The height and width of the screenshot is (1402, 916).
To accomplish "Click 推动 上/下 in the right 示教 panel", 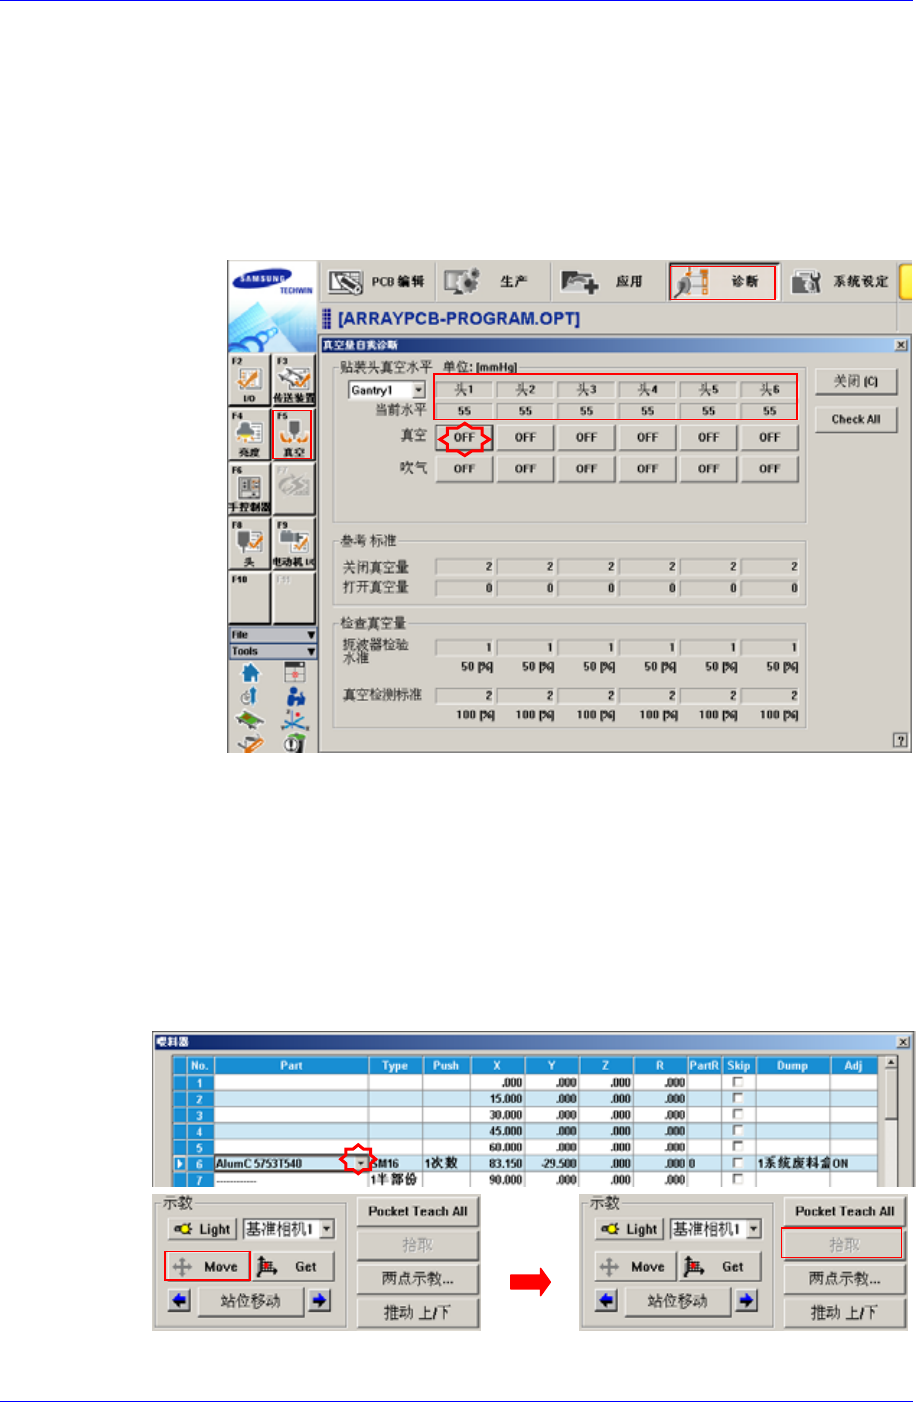I will pyautogui.click(x=845, y=1313).
